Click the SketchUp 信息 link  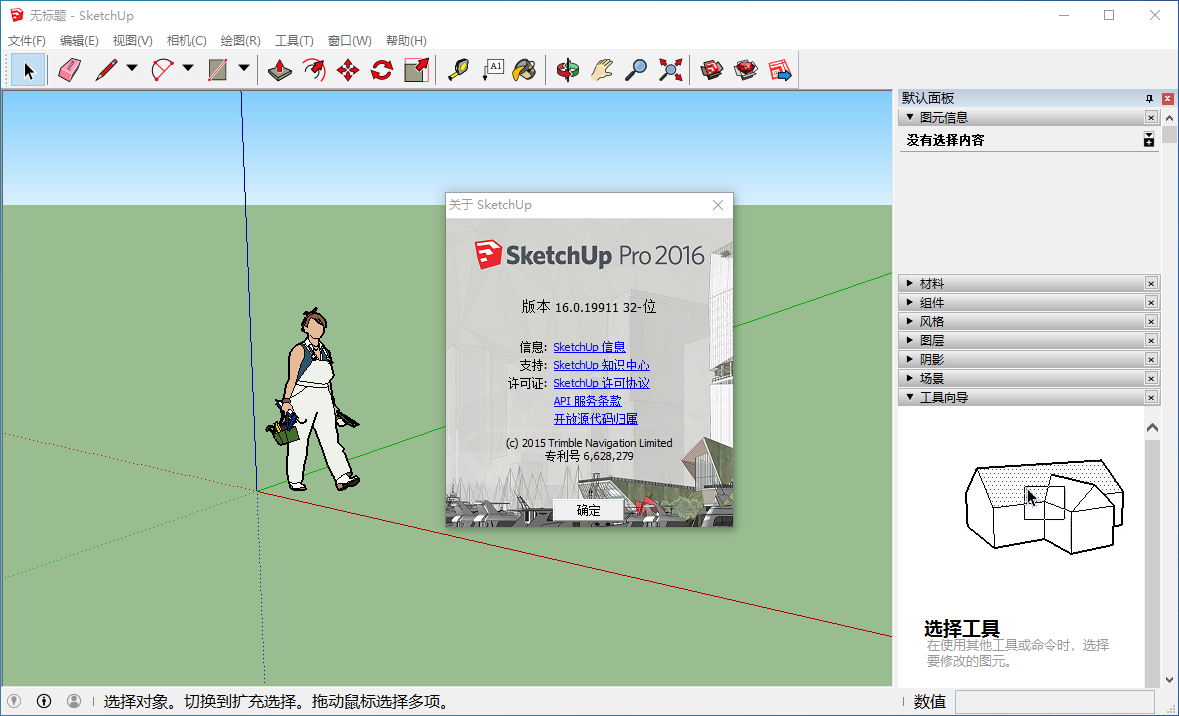[x=590, y=347]
